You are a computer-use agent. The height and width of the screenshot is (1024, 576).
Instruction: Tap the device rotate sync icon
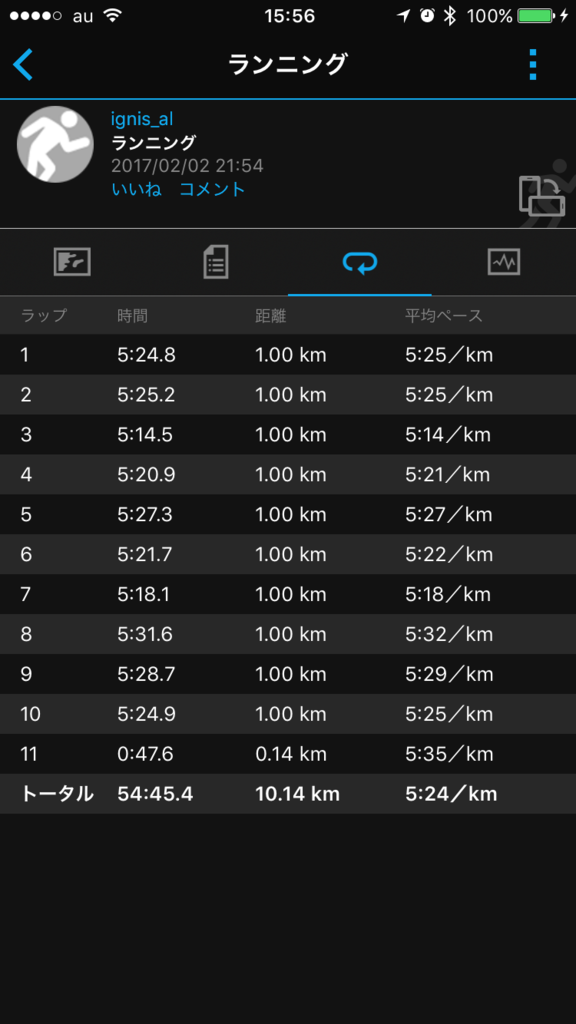(x=541, y=195)
